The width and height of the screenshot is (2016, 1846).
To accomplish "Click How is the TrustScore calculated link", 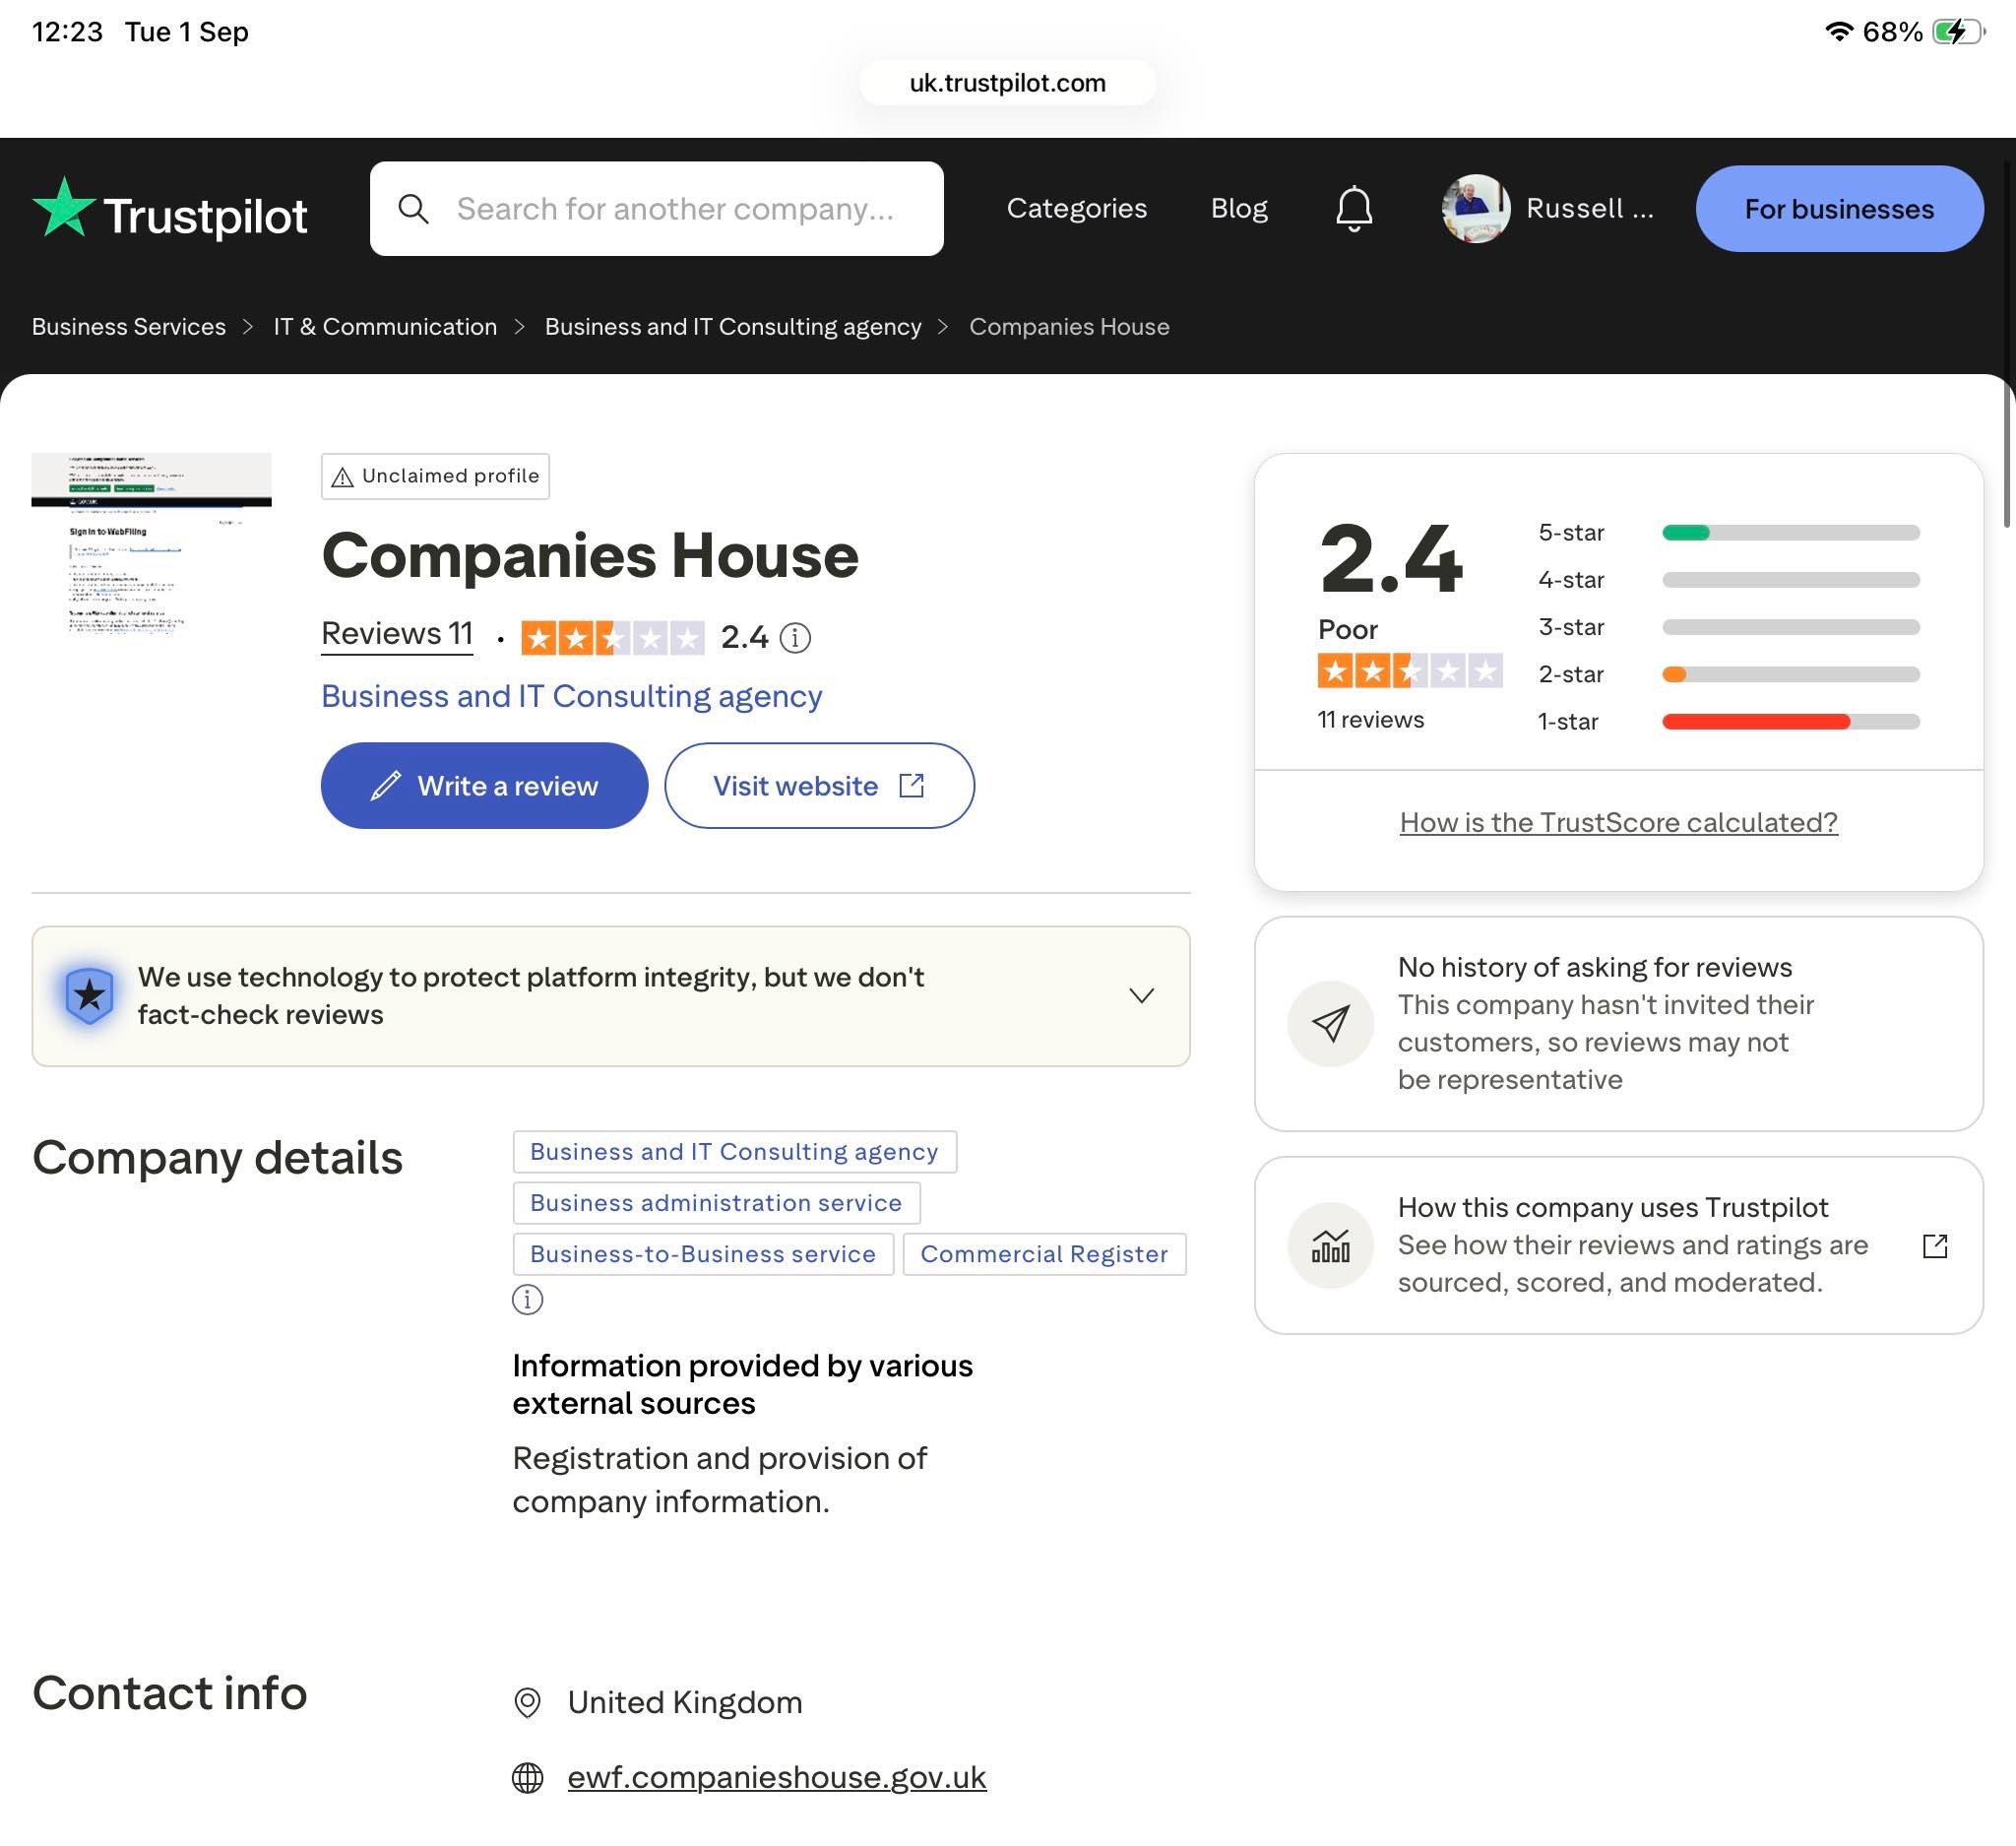I will 1618,823.
